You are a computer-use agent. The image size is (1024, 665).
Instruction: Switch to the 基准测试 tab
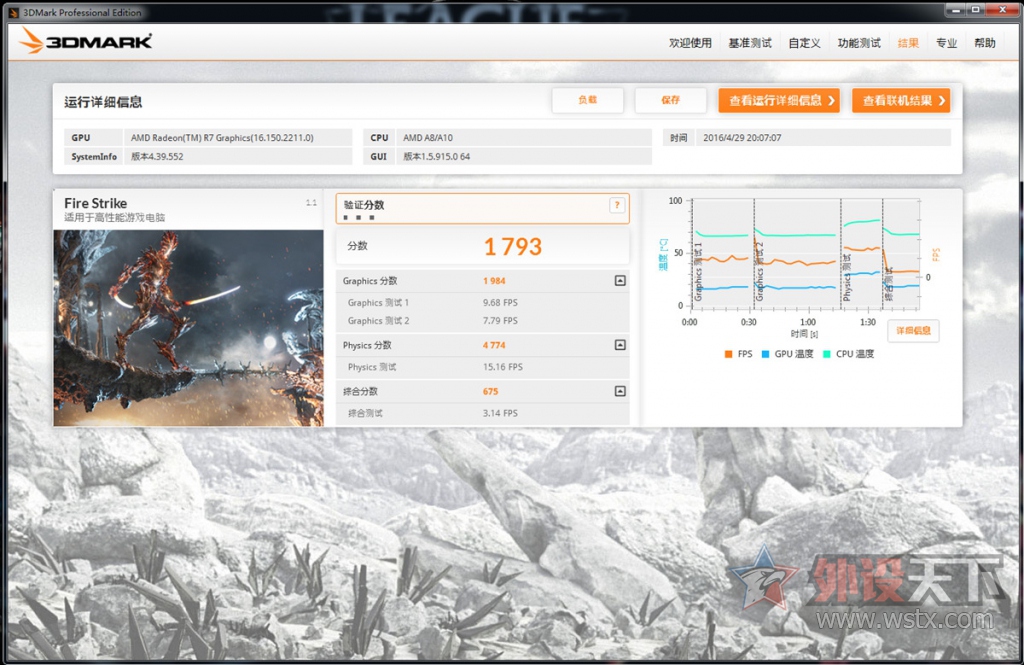[750, 43]
